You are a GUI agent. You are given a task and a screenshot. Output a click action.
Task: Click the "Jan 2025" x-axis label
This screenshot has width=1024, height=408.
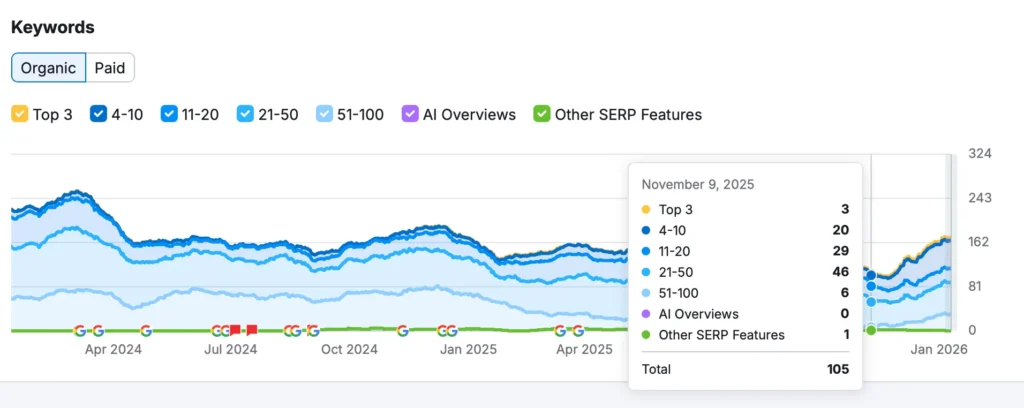pos(468,349)
